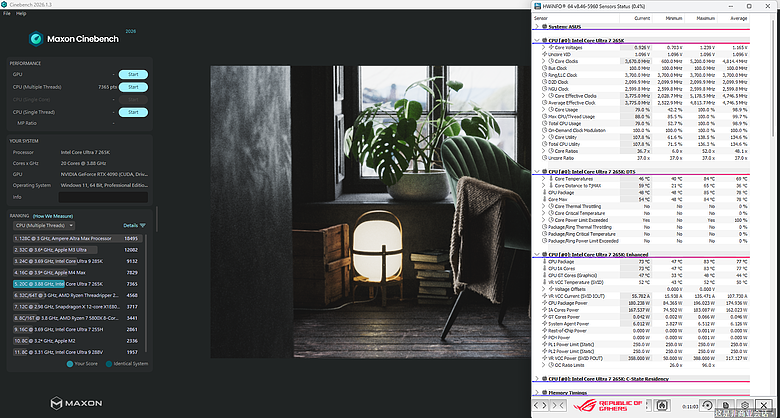
Task: Click HWiNFO fan control icon
Action: tap(662, 406)
